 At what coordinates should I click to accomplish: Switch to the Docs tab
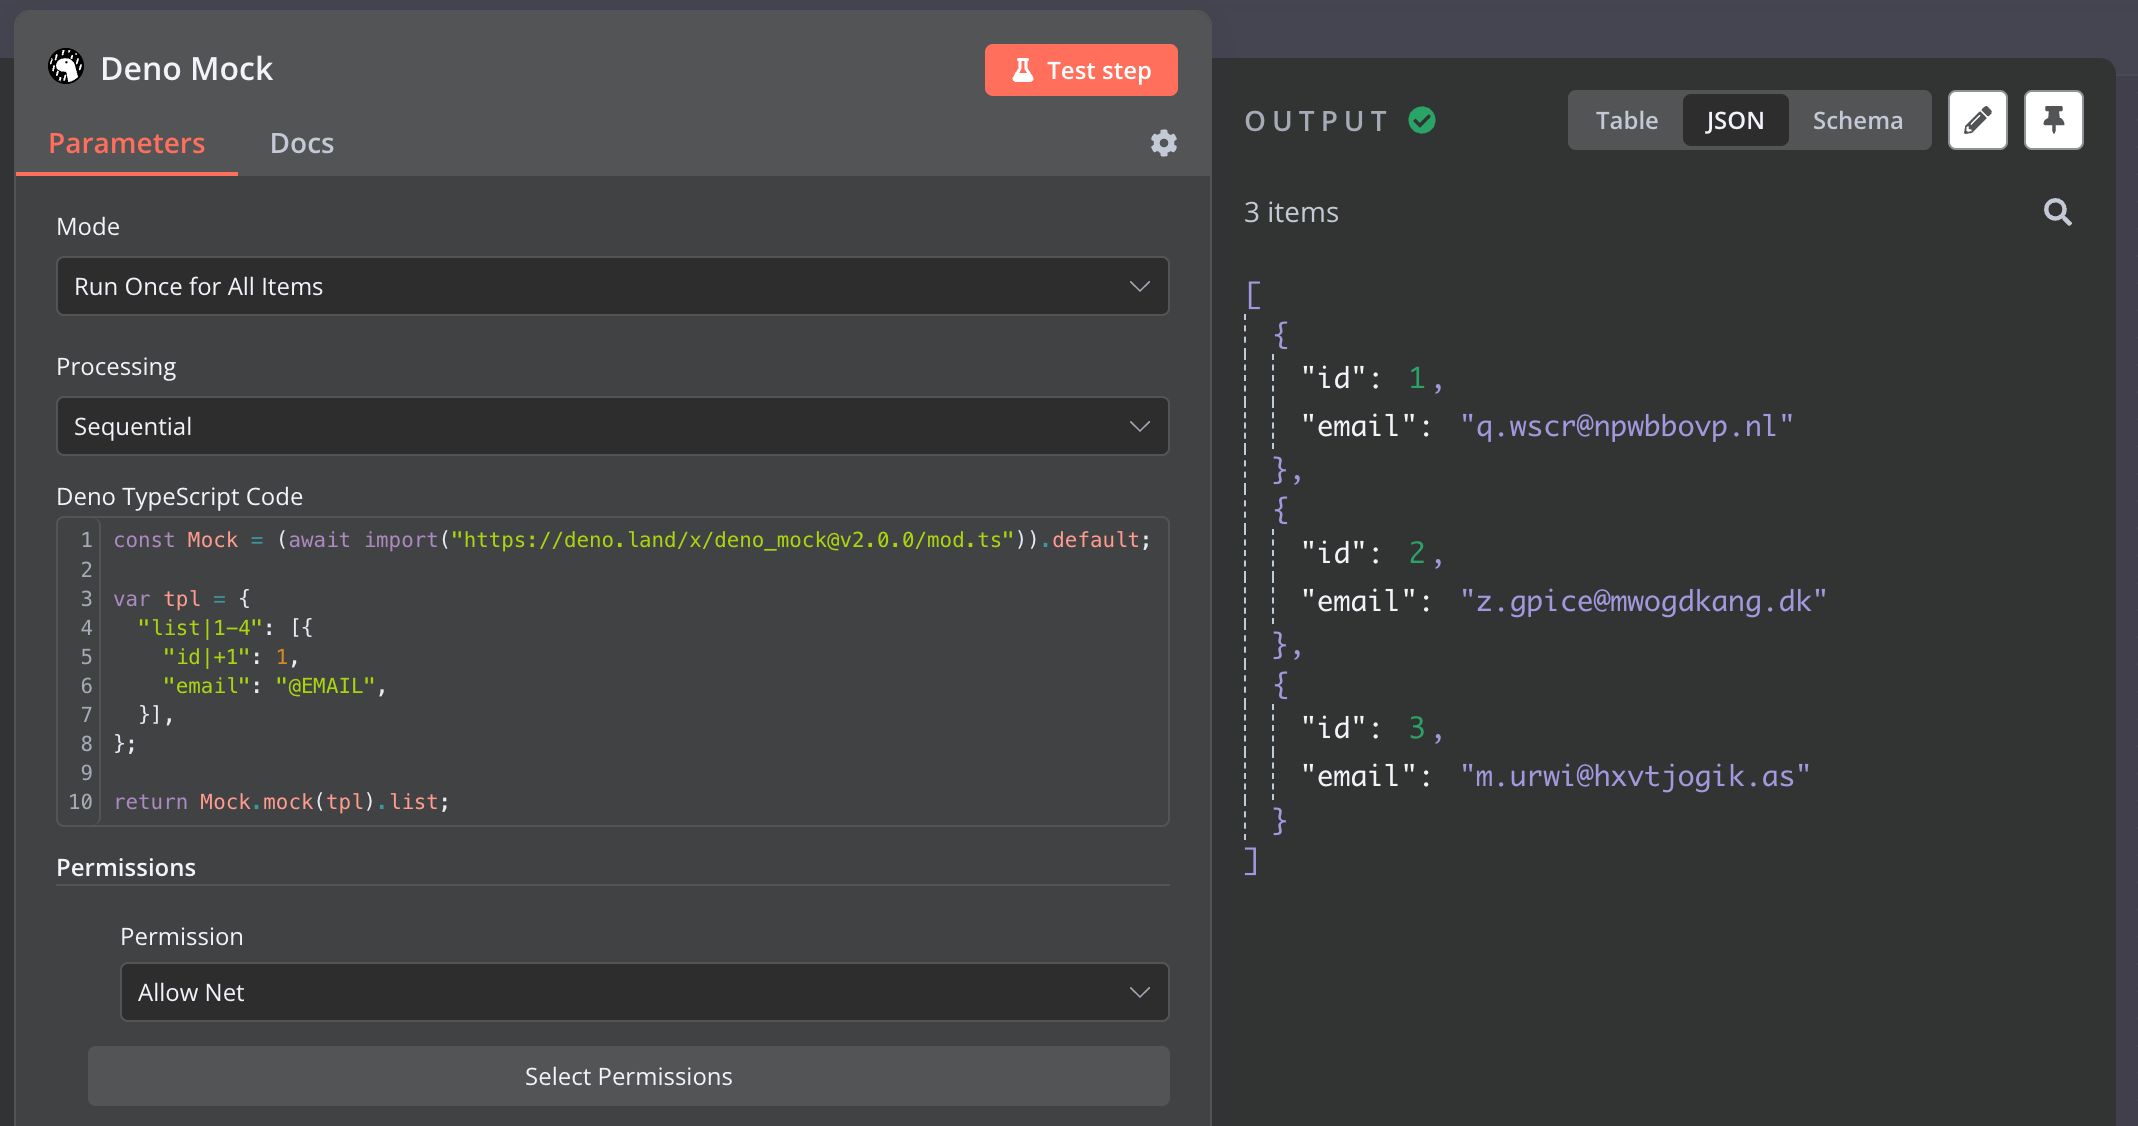point(301,143)
